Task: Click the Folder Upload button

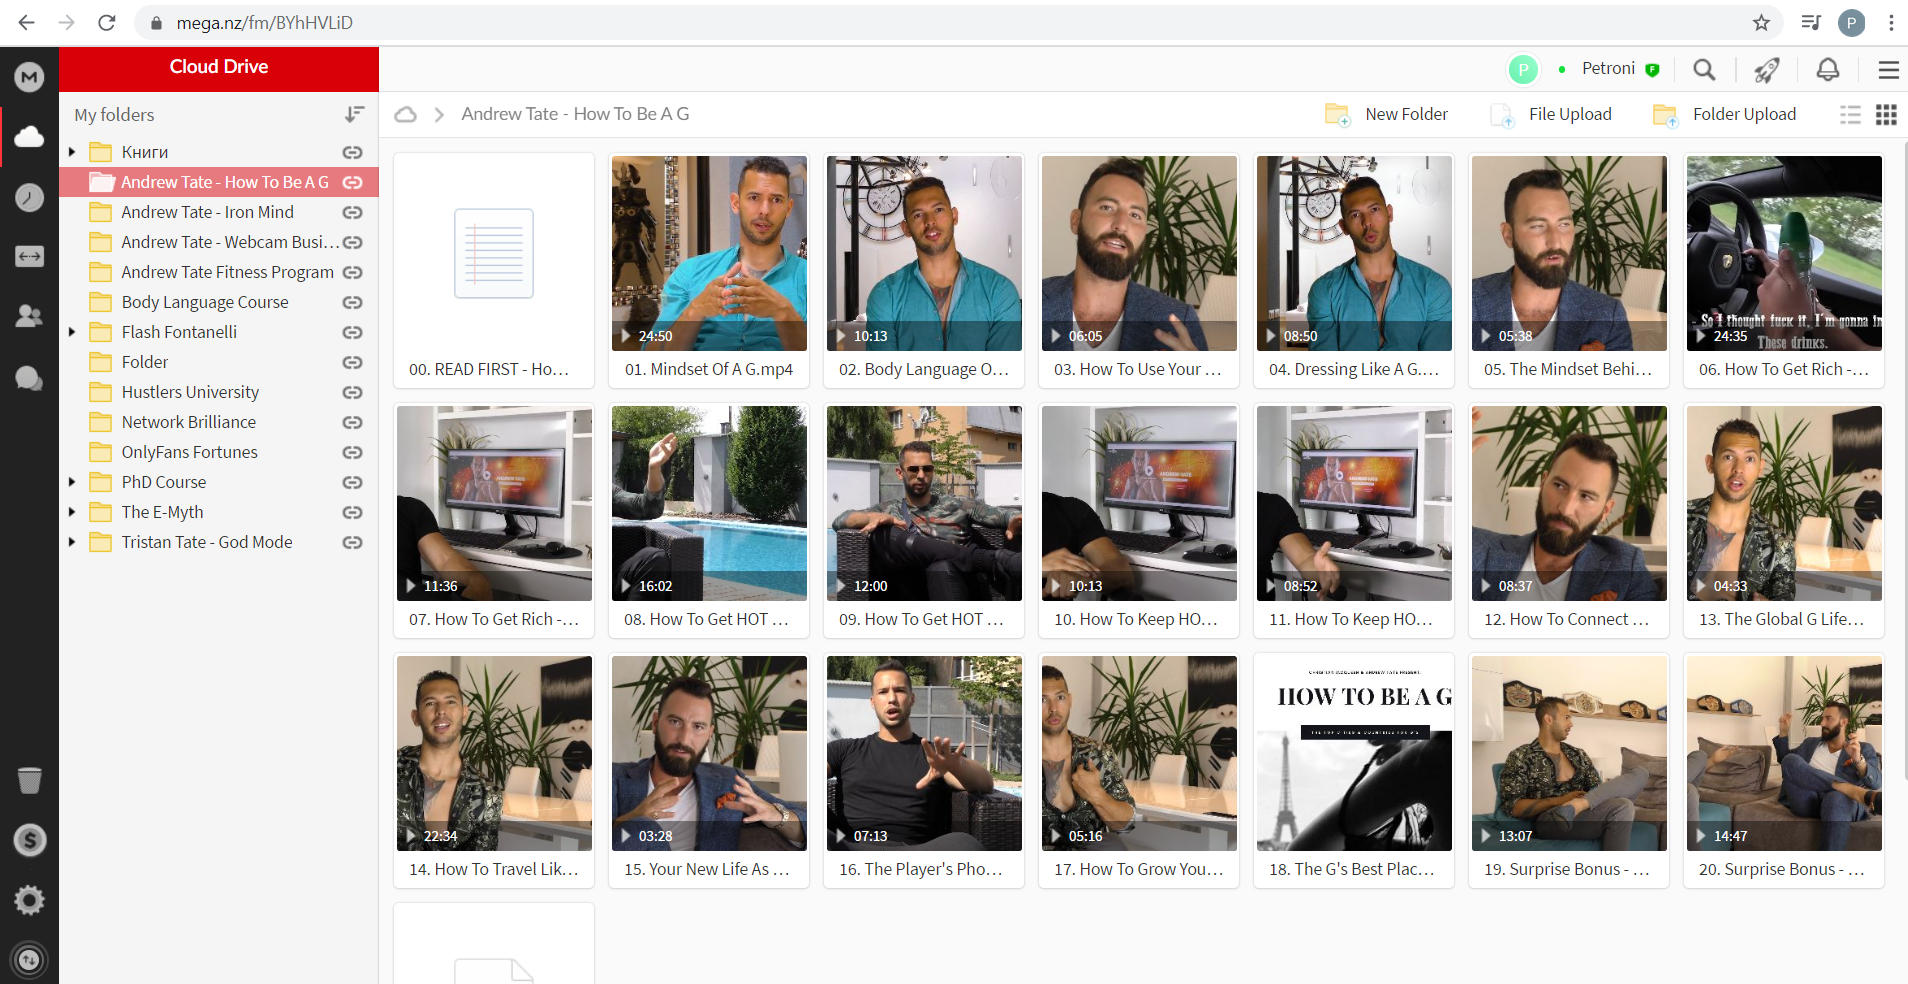Action: click(x=1724, y=115)
